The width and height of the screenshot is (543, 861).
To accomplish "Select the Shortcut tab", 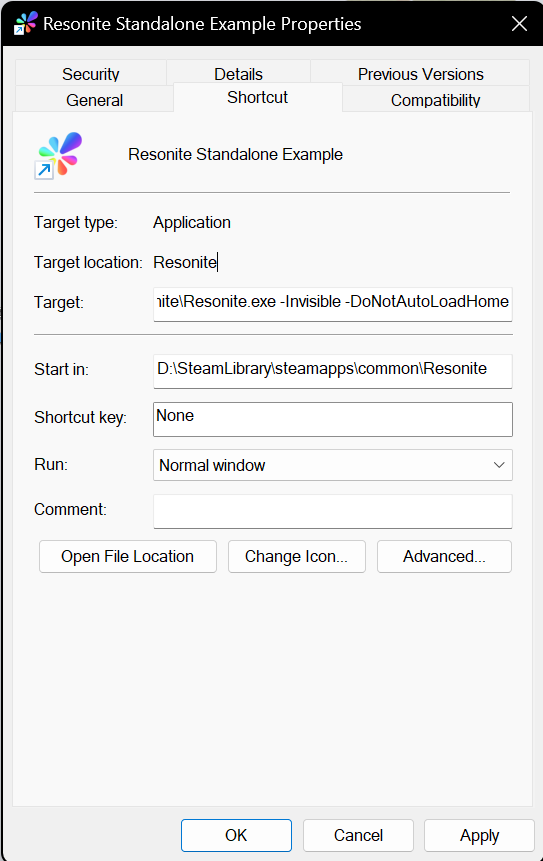I will pyautogui.click(x=257, y=97).
